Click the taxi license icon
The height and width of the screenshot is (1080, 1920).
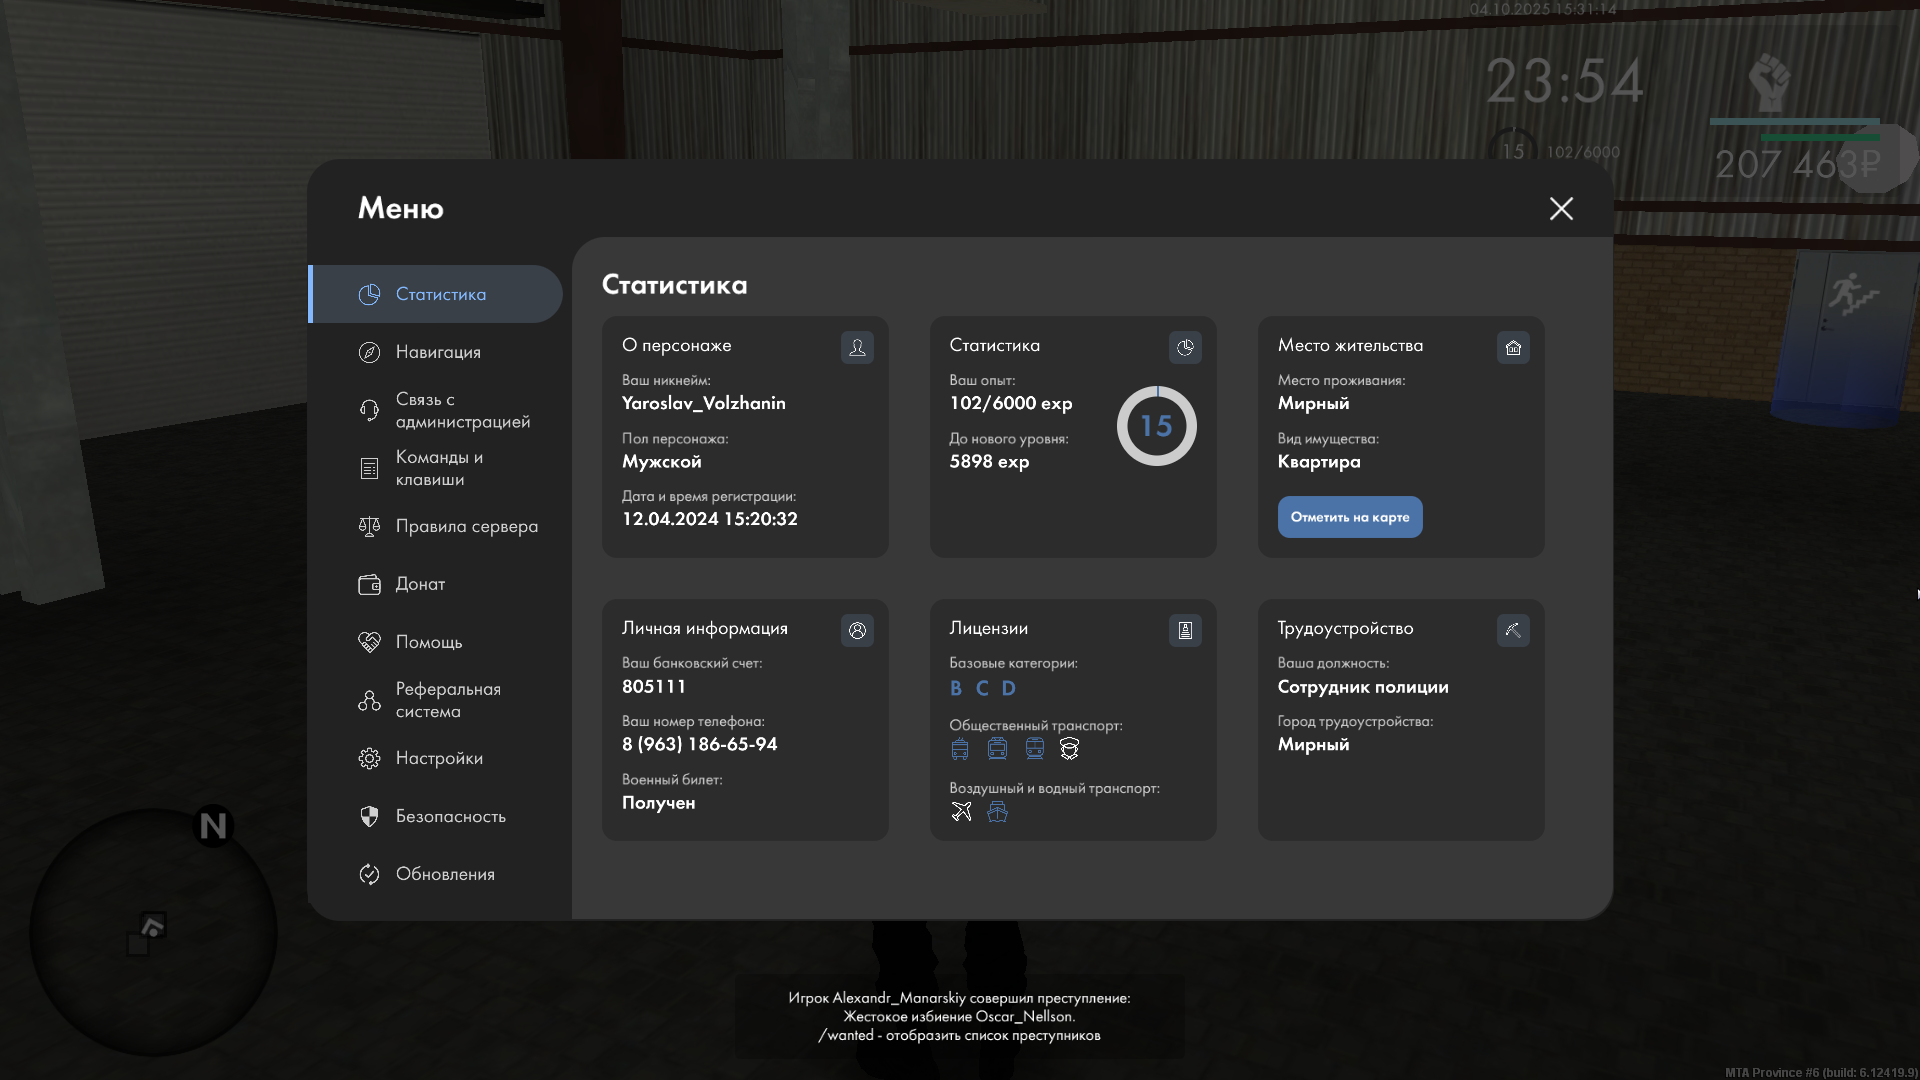pos(1069,748)
